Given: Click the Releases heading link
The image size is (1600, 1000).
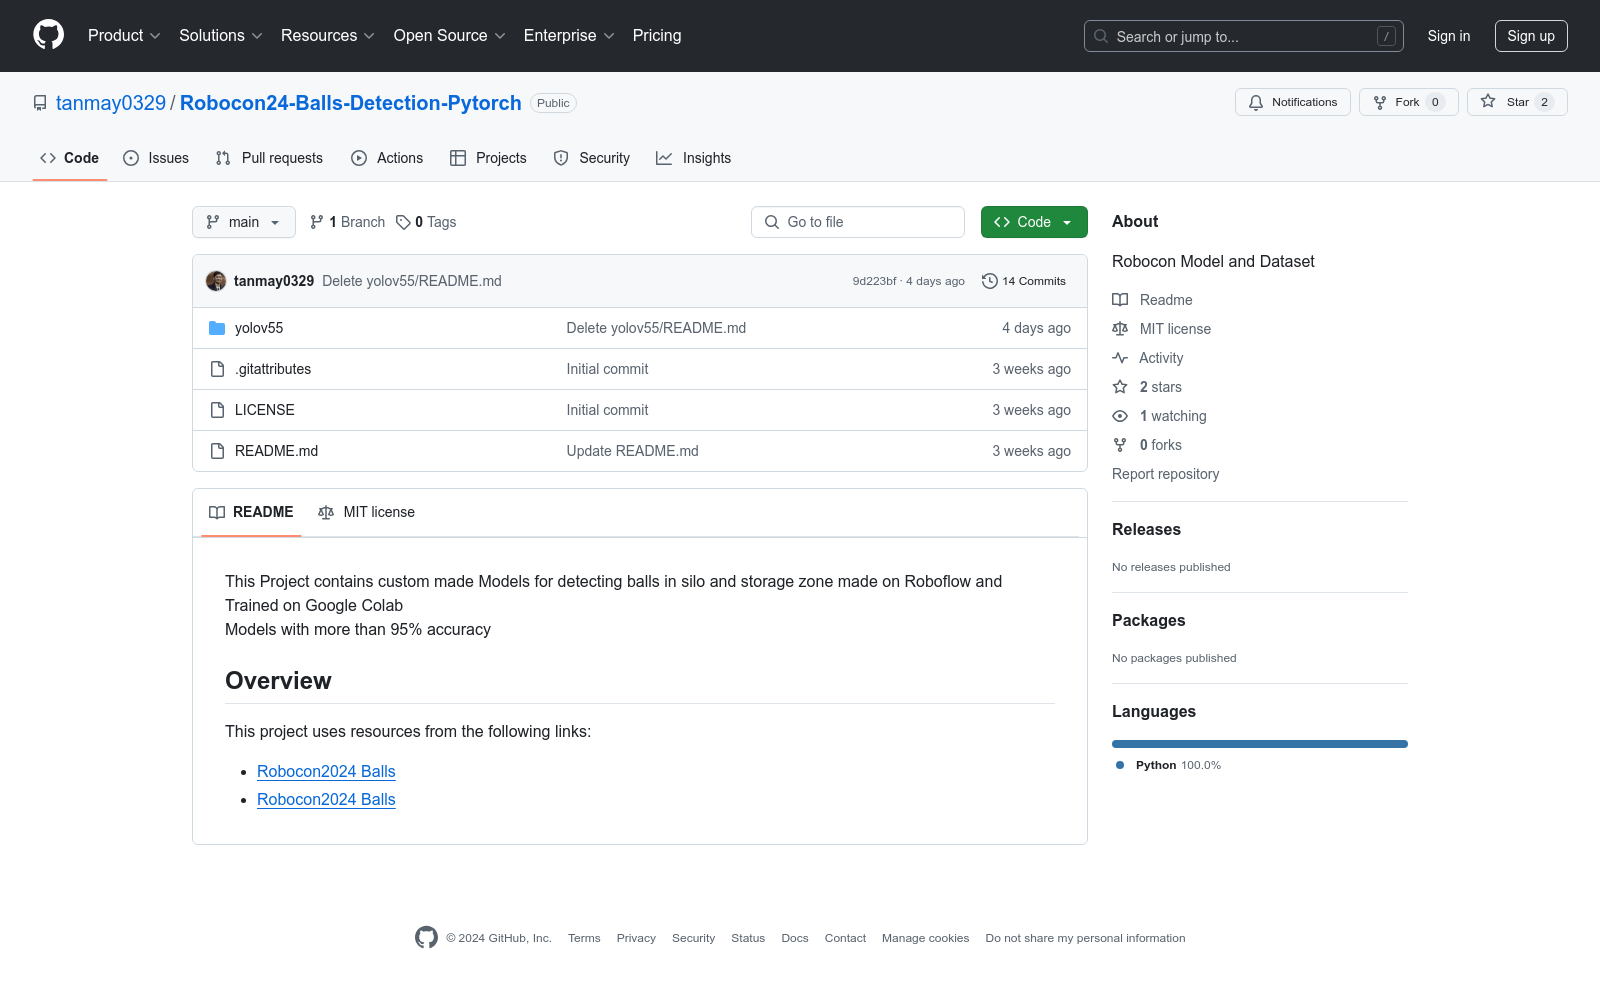Looking at the screenshot, I should (1146, 529).
